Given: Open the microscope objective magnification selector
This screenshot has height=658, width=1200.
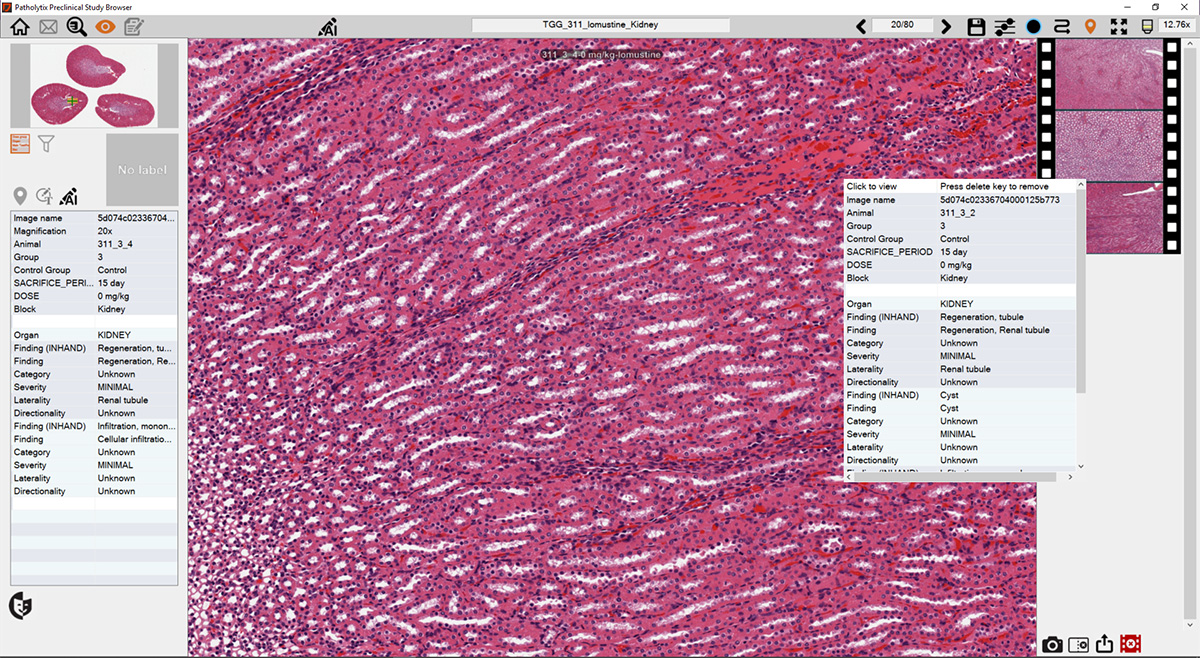Looking at the screenshot, I should (1147, 27).
